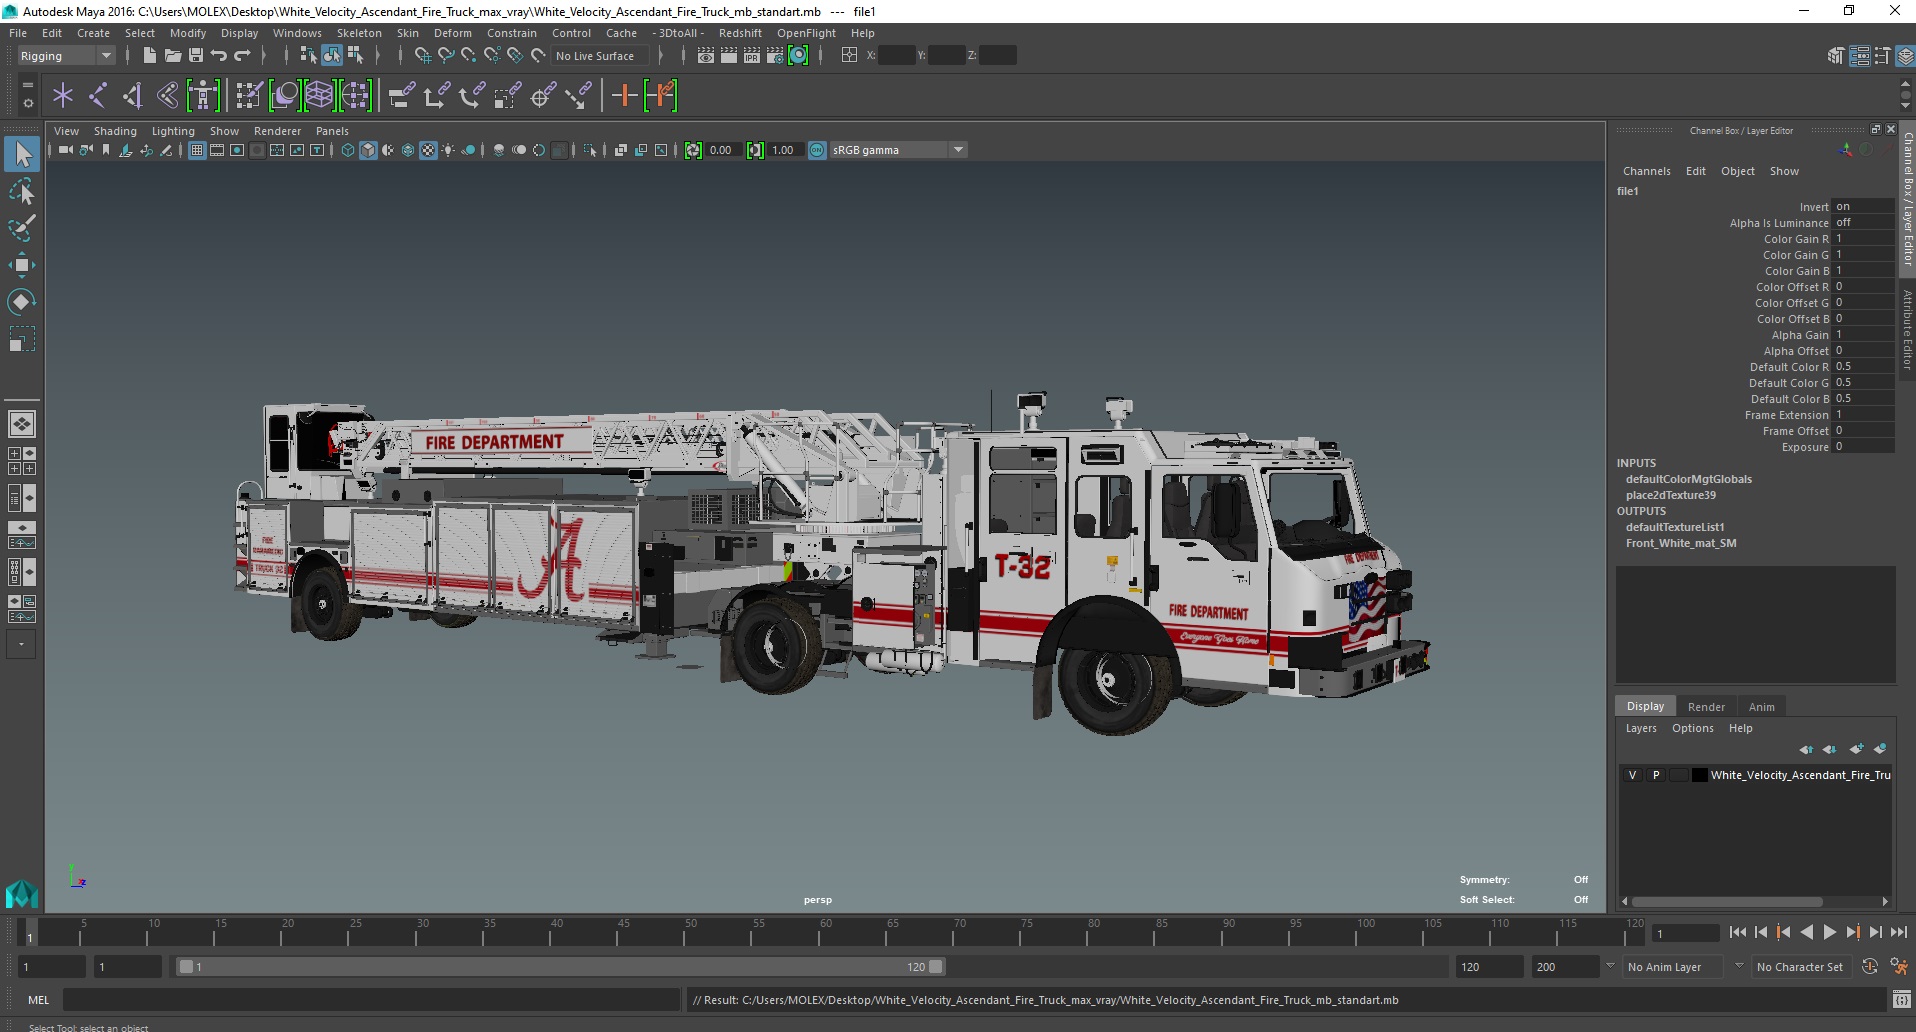This screenshot has height=1032, width=1916.
Task: Toggle color management ON button
Action: coord(817,150)
